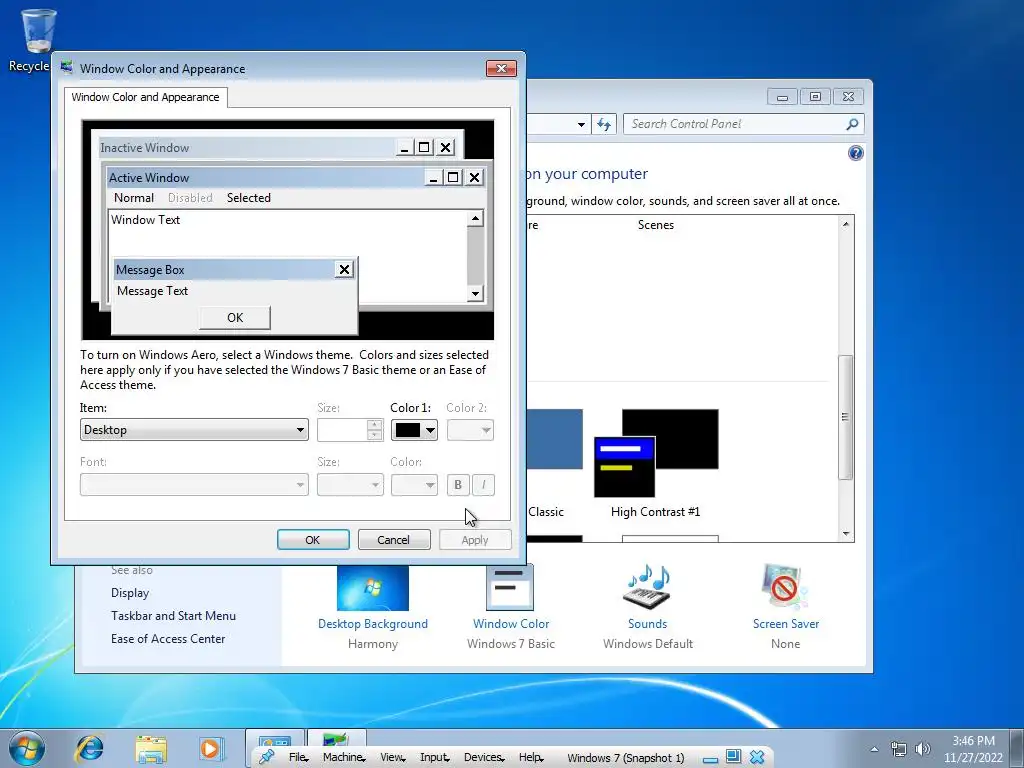Open the Screen Saver icon

(784, 588)
